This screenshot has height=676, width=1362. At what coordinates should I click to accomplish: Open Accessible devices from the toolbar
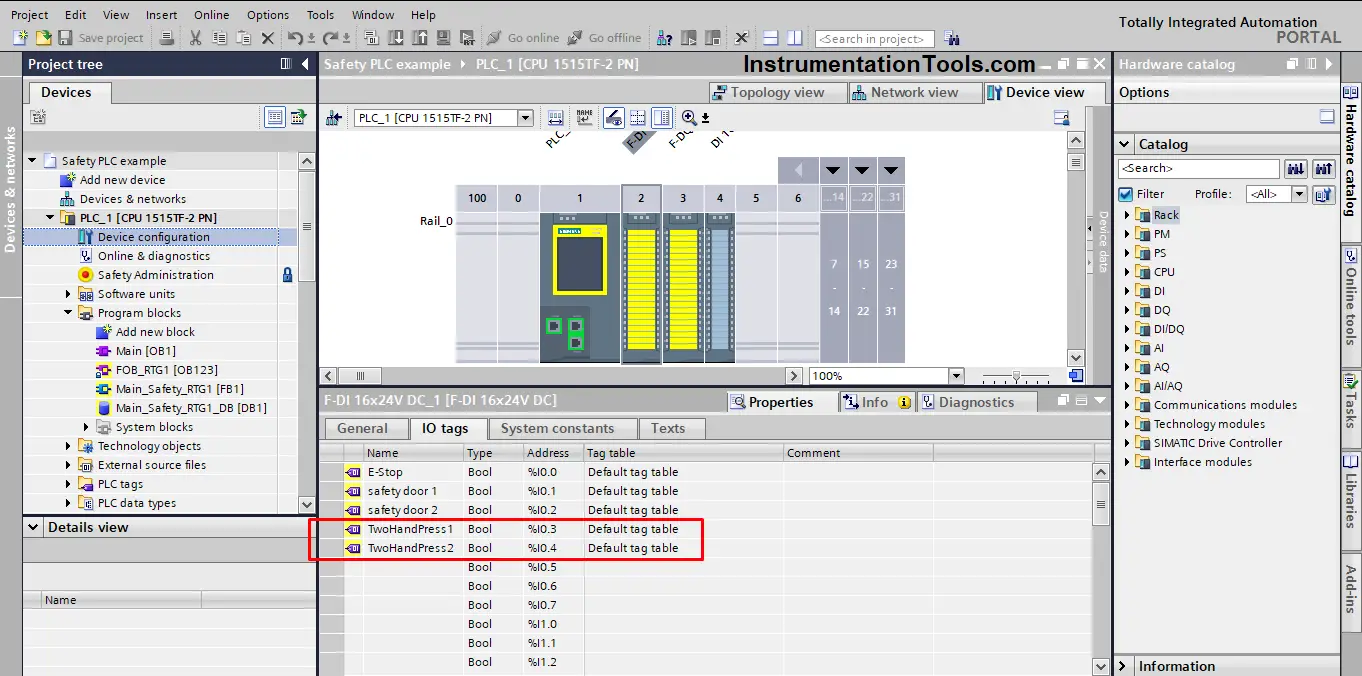[664, 38]
